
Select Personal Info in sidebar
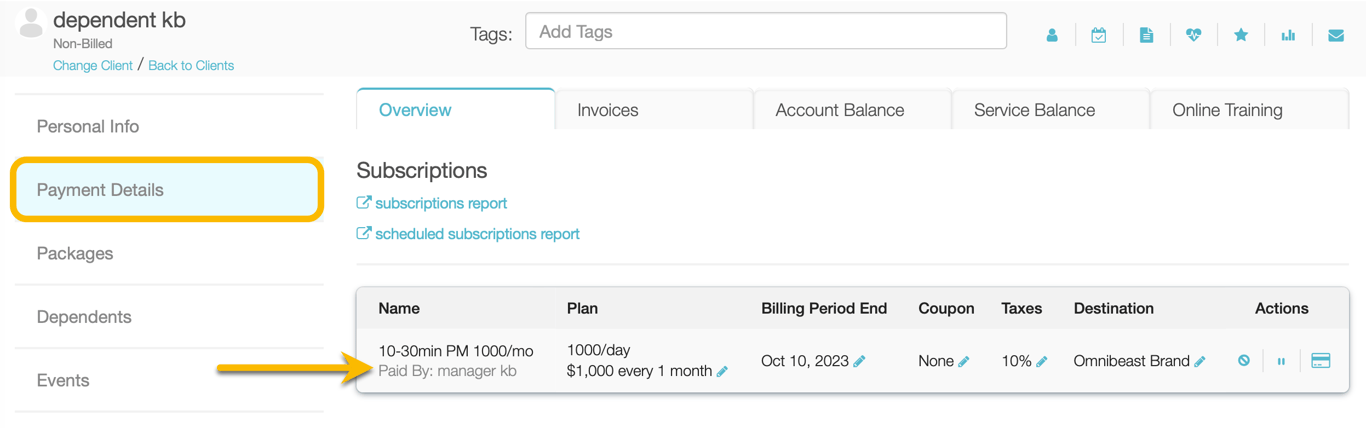tap(169, 126)
